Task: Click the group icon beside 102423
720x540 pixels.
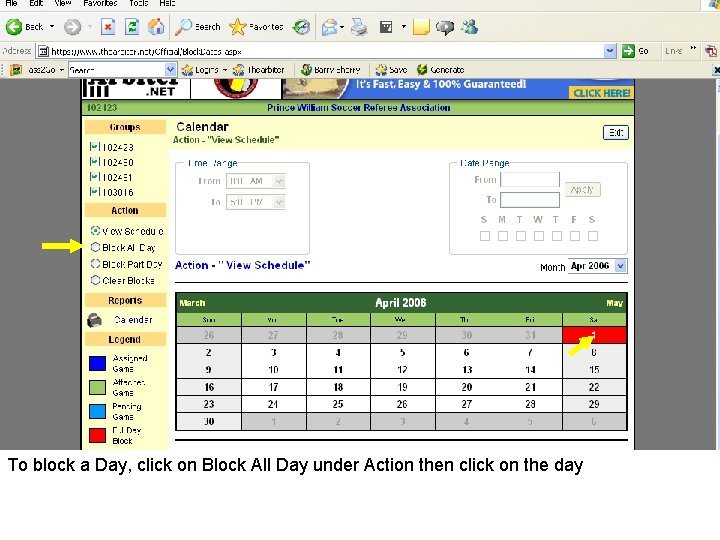Action: (94, 147)
